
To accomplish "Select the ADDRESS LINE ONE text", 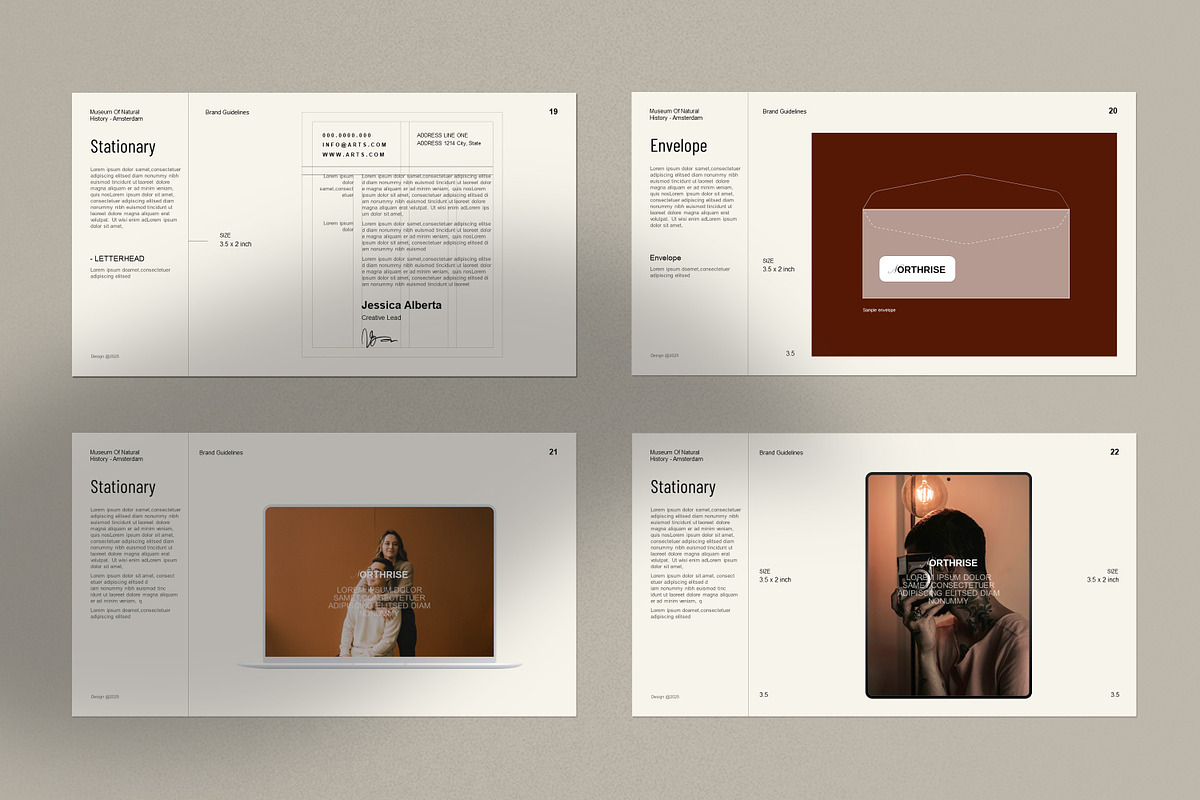I will tap(442, 135).
